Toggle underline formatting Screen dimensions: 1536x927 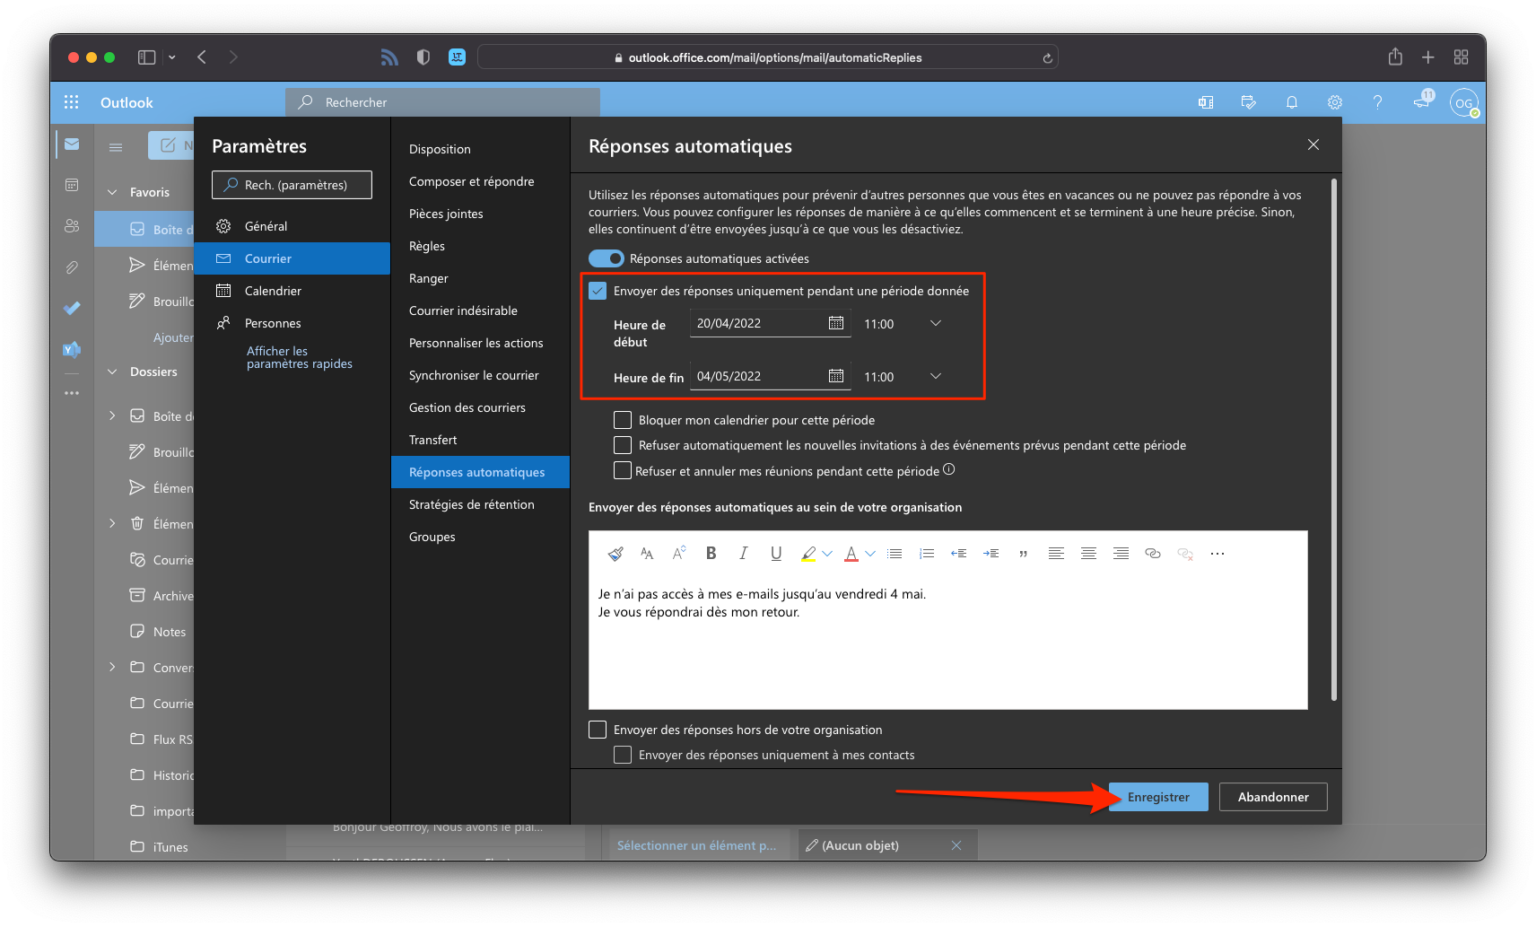coord(776,553)
